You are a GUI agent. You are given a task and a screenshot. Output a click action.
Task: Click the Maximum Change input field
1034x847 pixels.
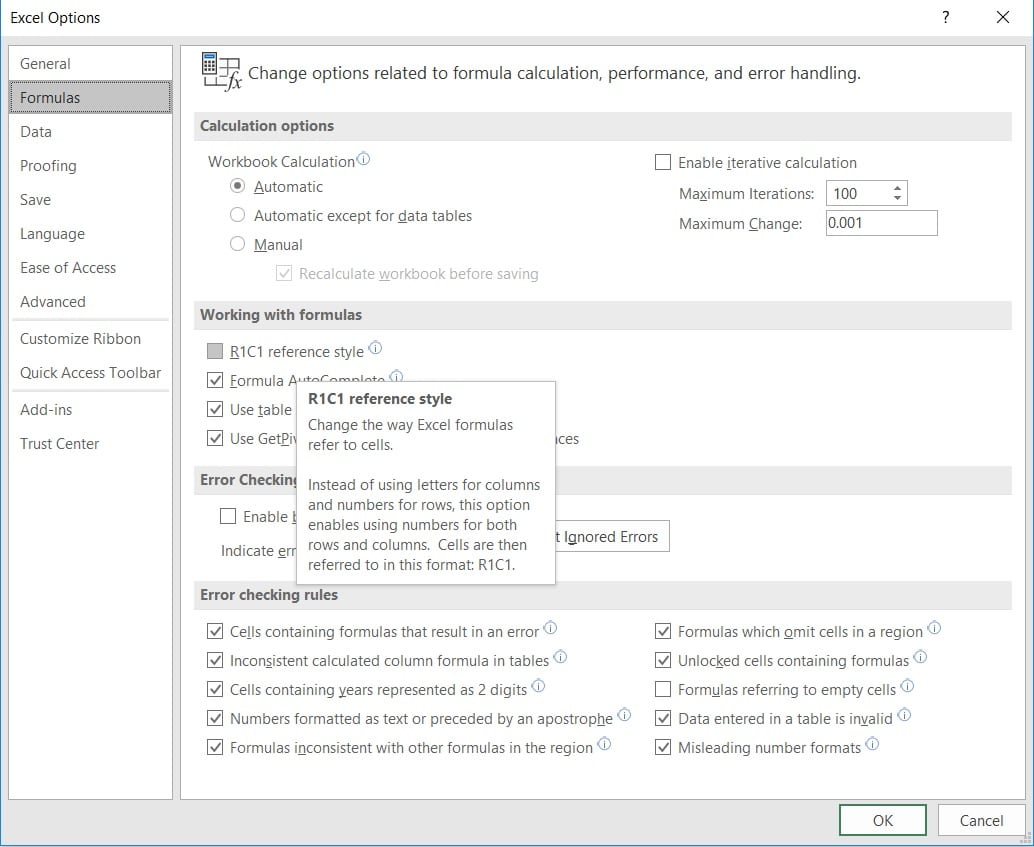coord(882,223)
